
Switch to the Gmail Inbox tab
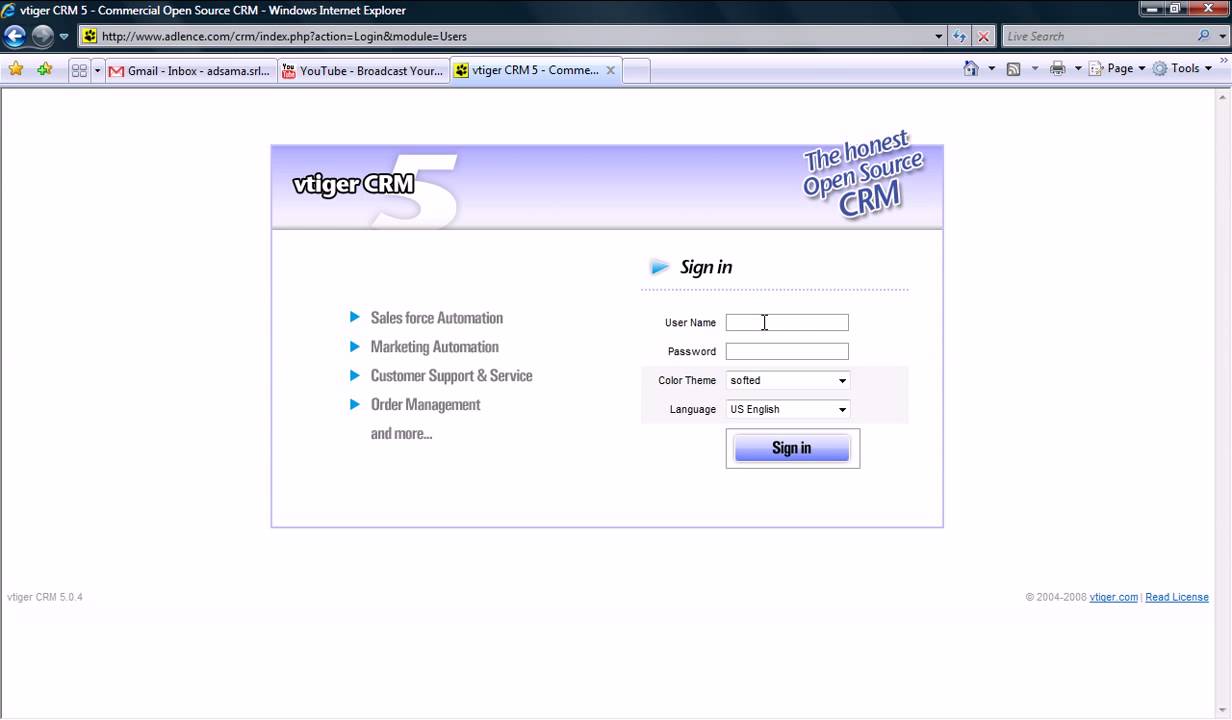190,70
